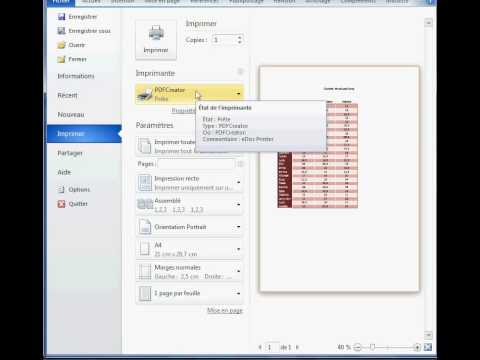The height and width of the screenshot is (360, 480).
Task: Click Enregistrer save icon in sidebar
Action: [61, 17]
